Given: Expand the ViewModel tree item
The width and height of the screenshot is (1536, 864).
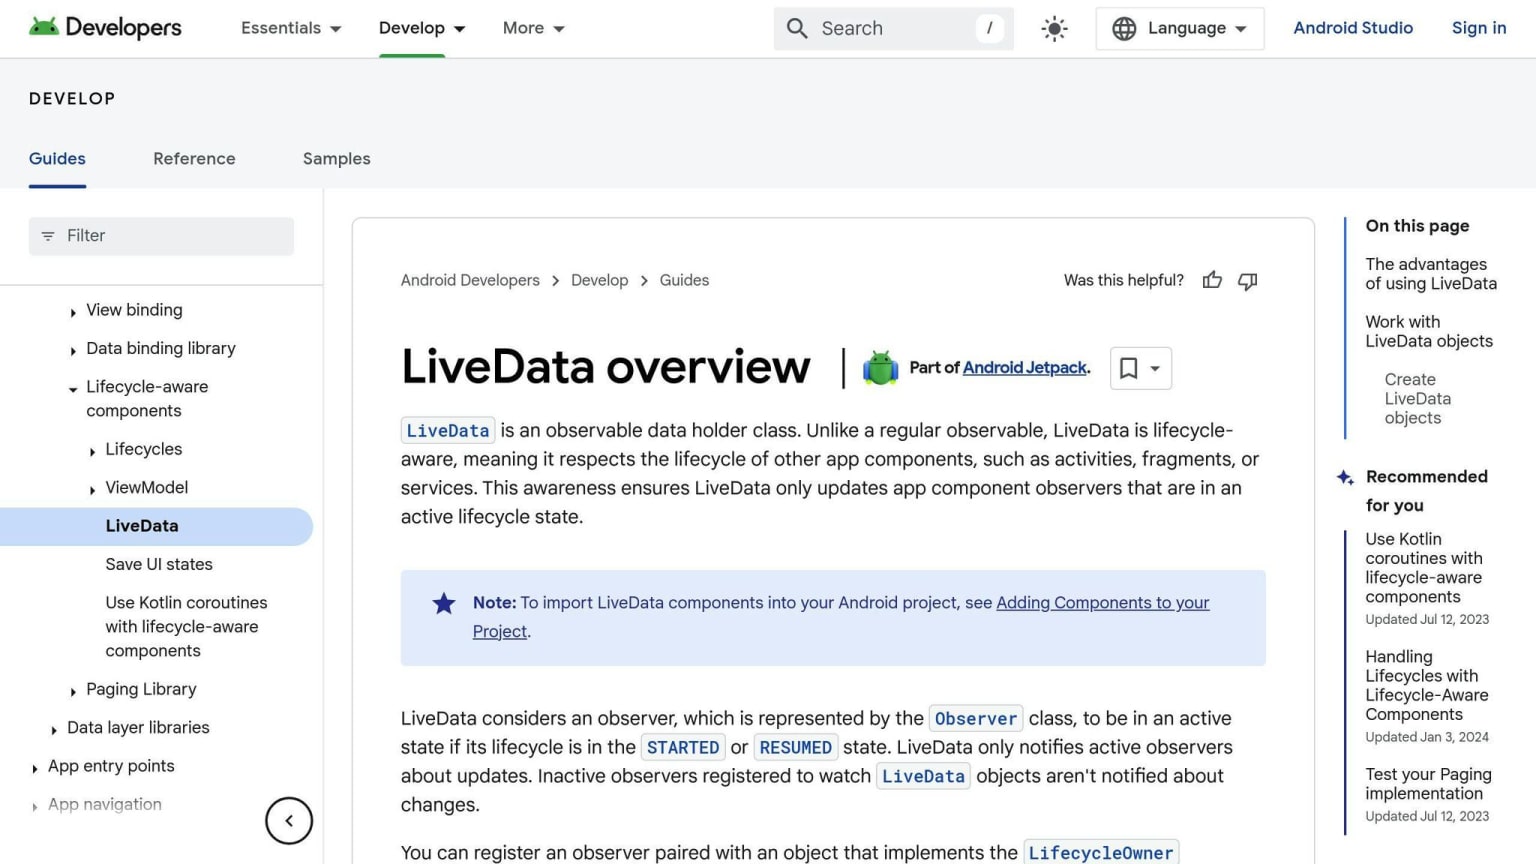Looking at the screenshot, I should click(x=92, y=489).
